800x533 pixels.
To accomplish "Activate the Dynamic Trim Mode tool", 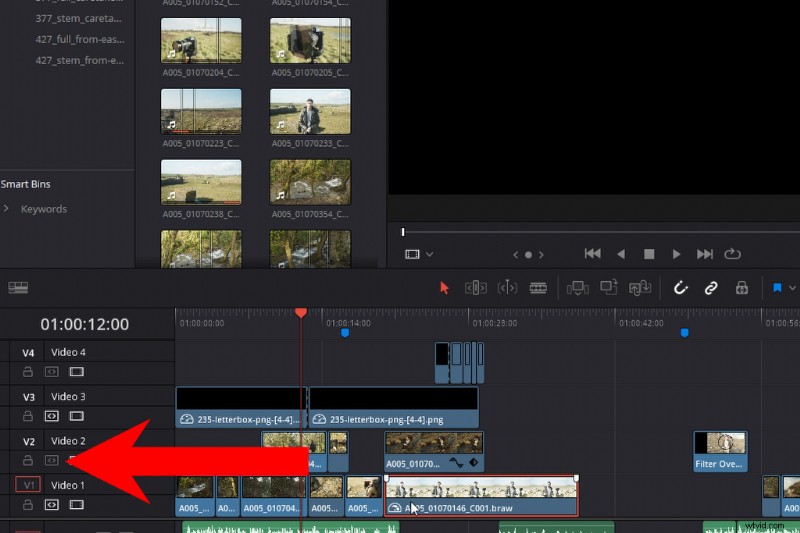I will 507,288.
